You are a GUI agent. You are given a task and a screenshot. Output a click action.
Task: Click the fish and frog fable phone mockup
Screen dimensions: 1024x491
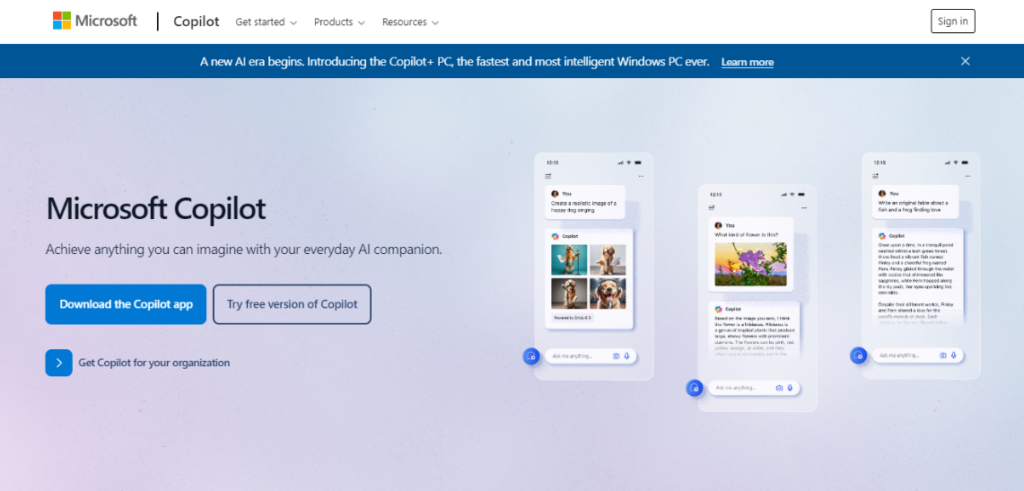921,266
